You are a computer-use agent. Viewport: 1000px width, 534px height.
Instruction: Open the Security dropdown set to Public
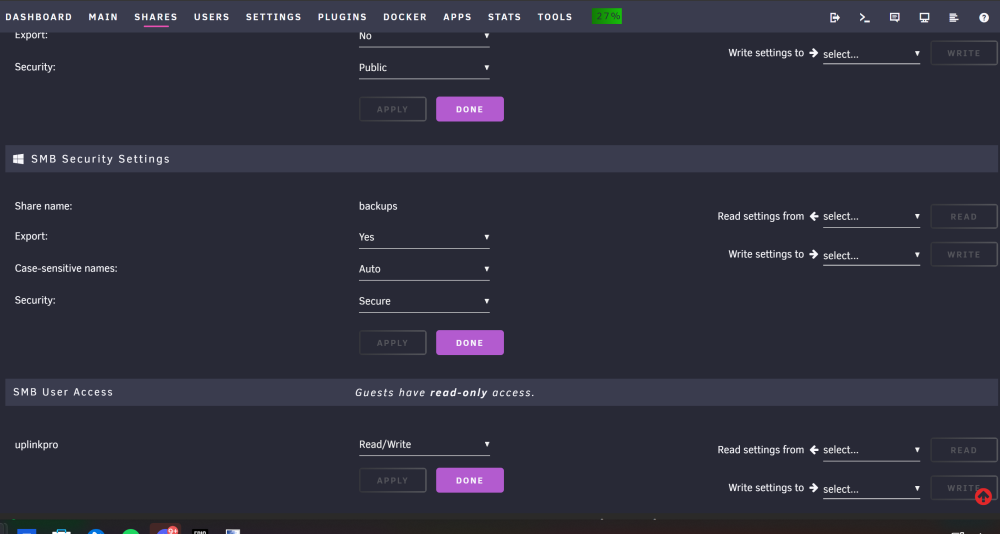[424, 68]
